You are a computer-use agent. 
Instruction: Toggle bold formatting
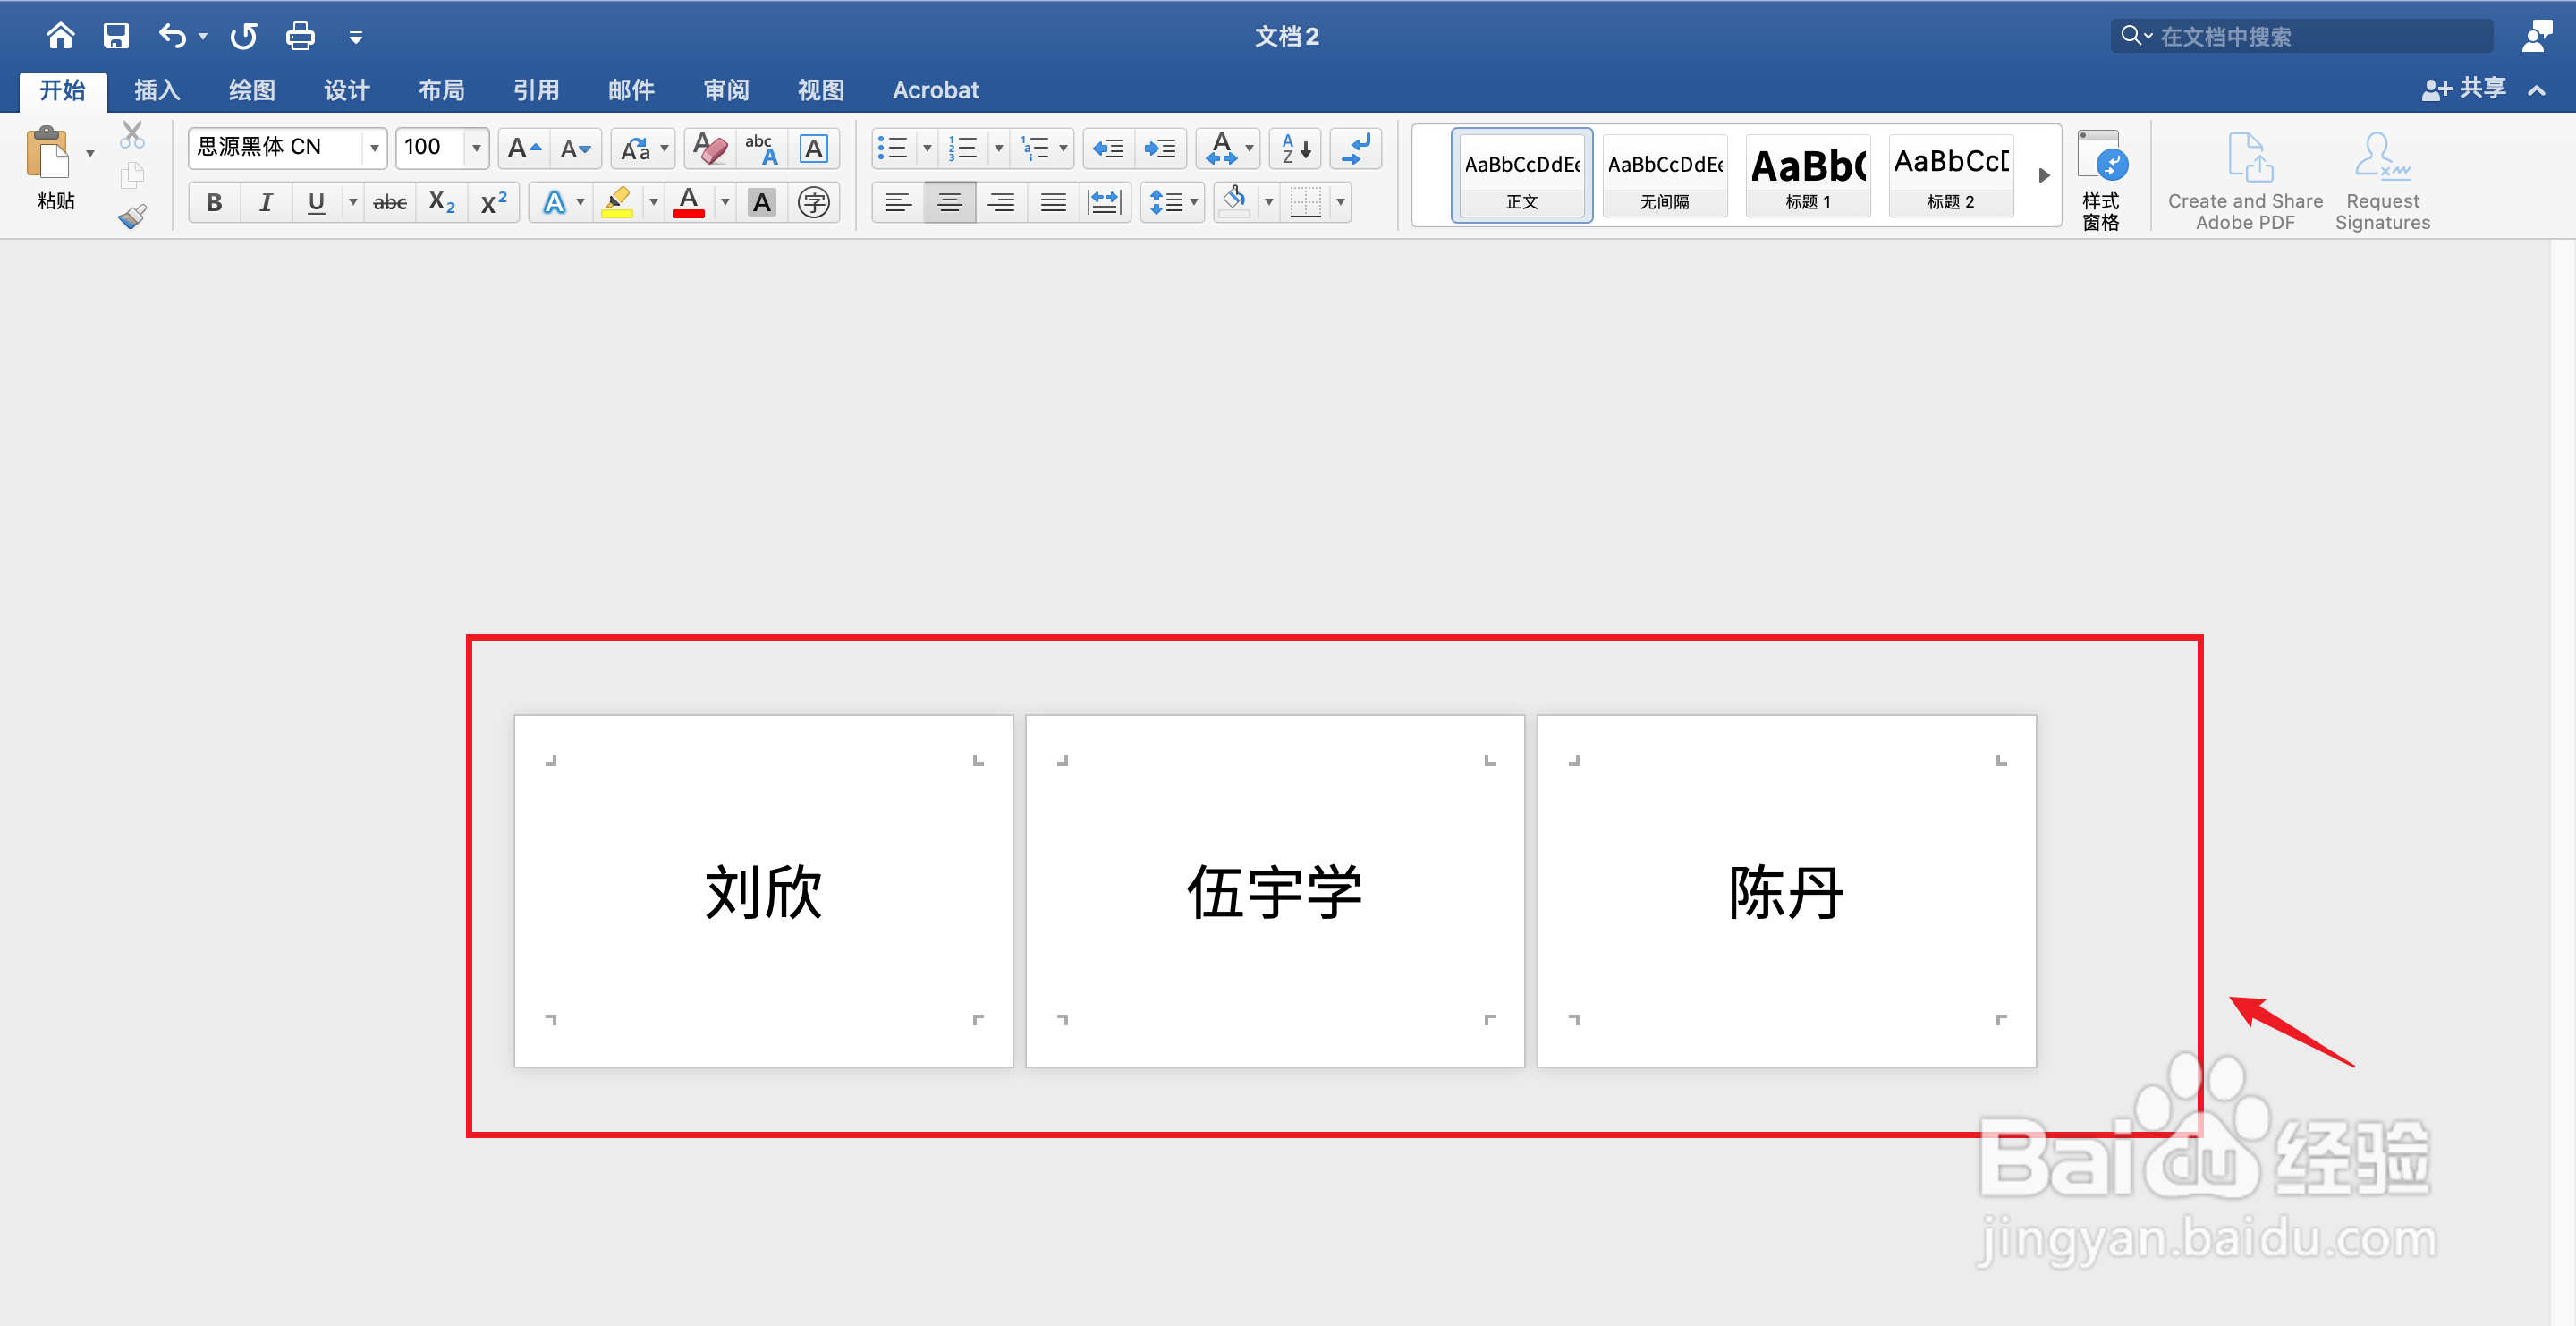point(214,203)
